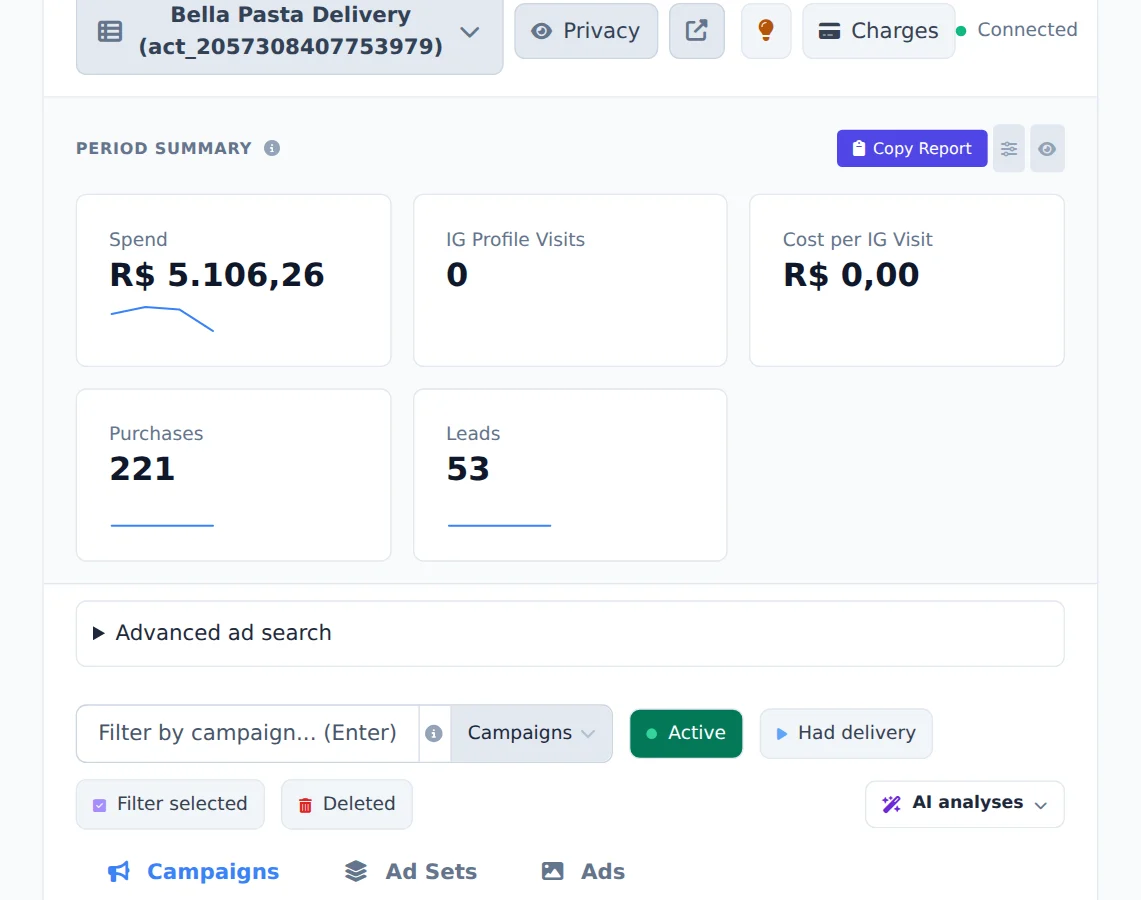
Task: Open the AI analyses dropdown
Action: point(965,804)
